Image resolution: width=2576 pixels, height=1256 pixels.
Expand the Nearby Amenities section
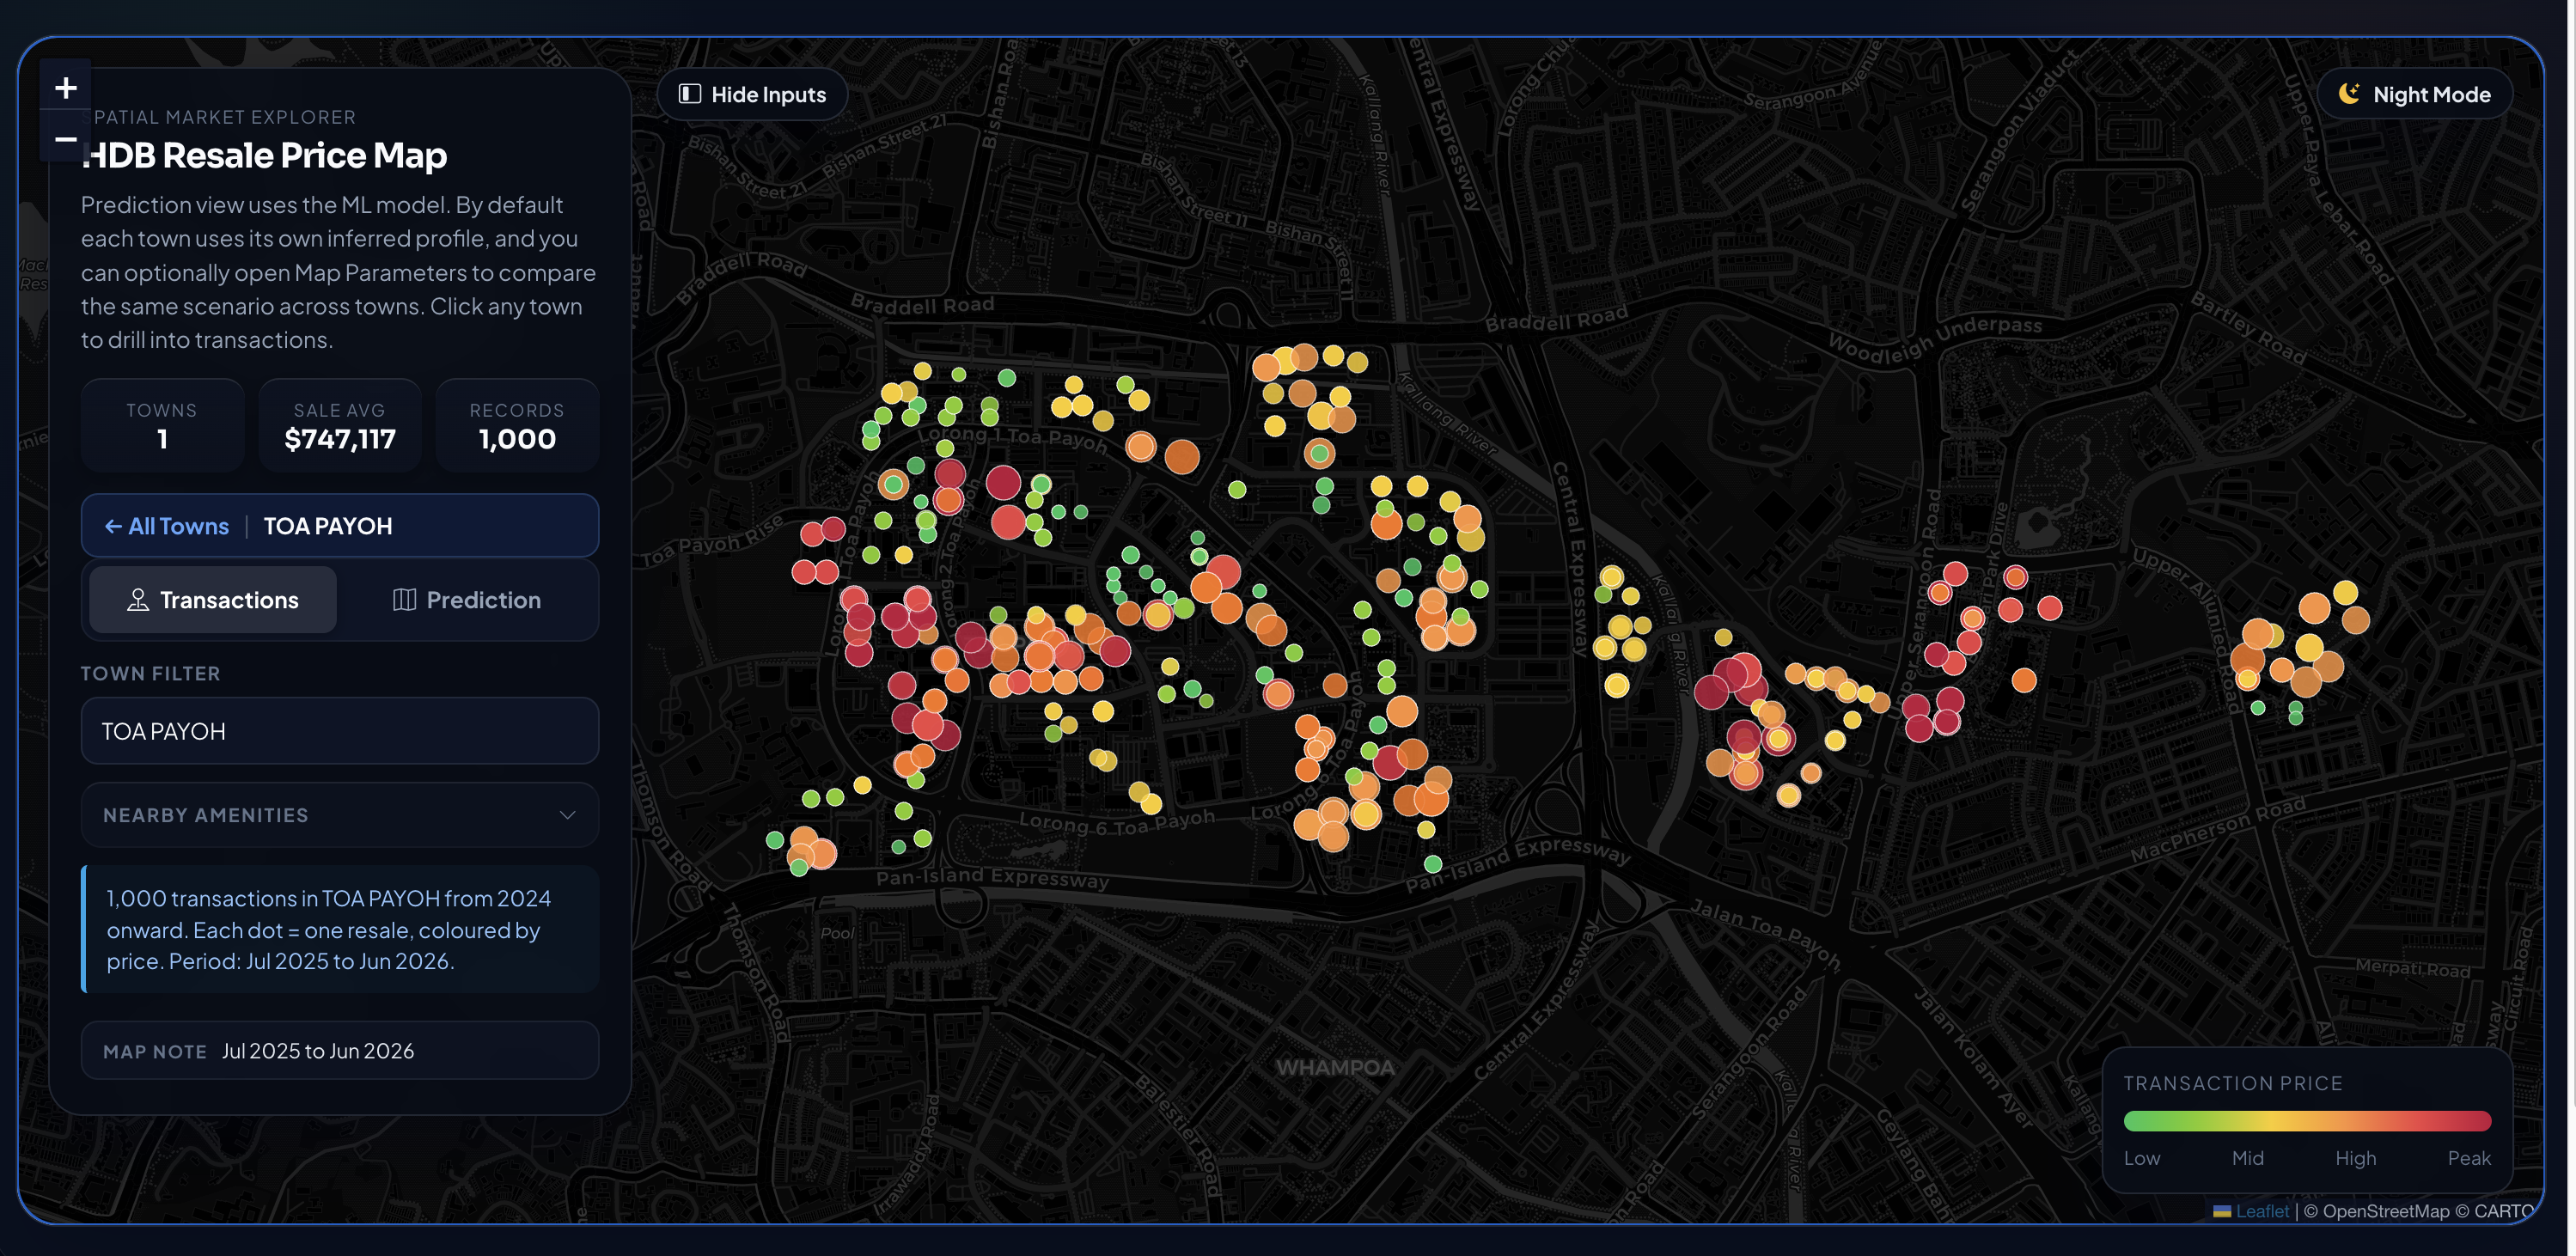pos(340,815)
